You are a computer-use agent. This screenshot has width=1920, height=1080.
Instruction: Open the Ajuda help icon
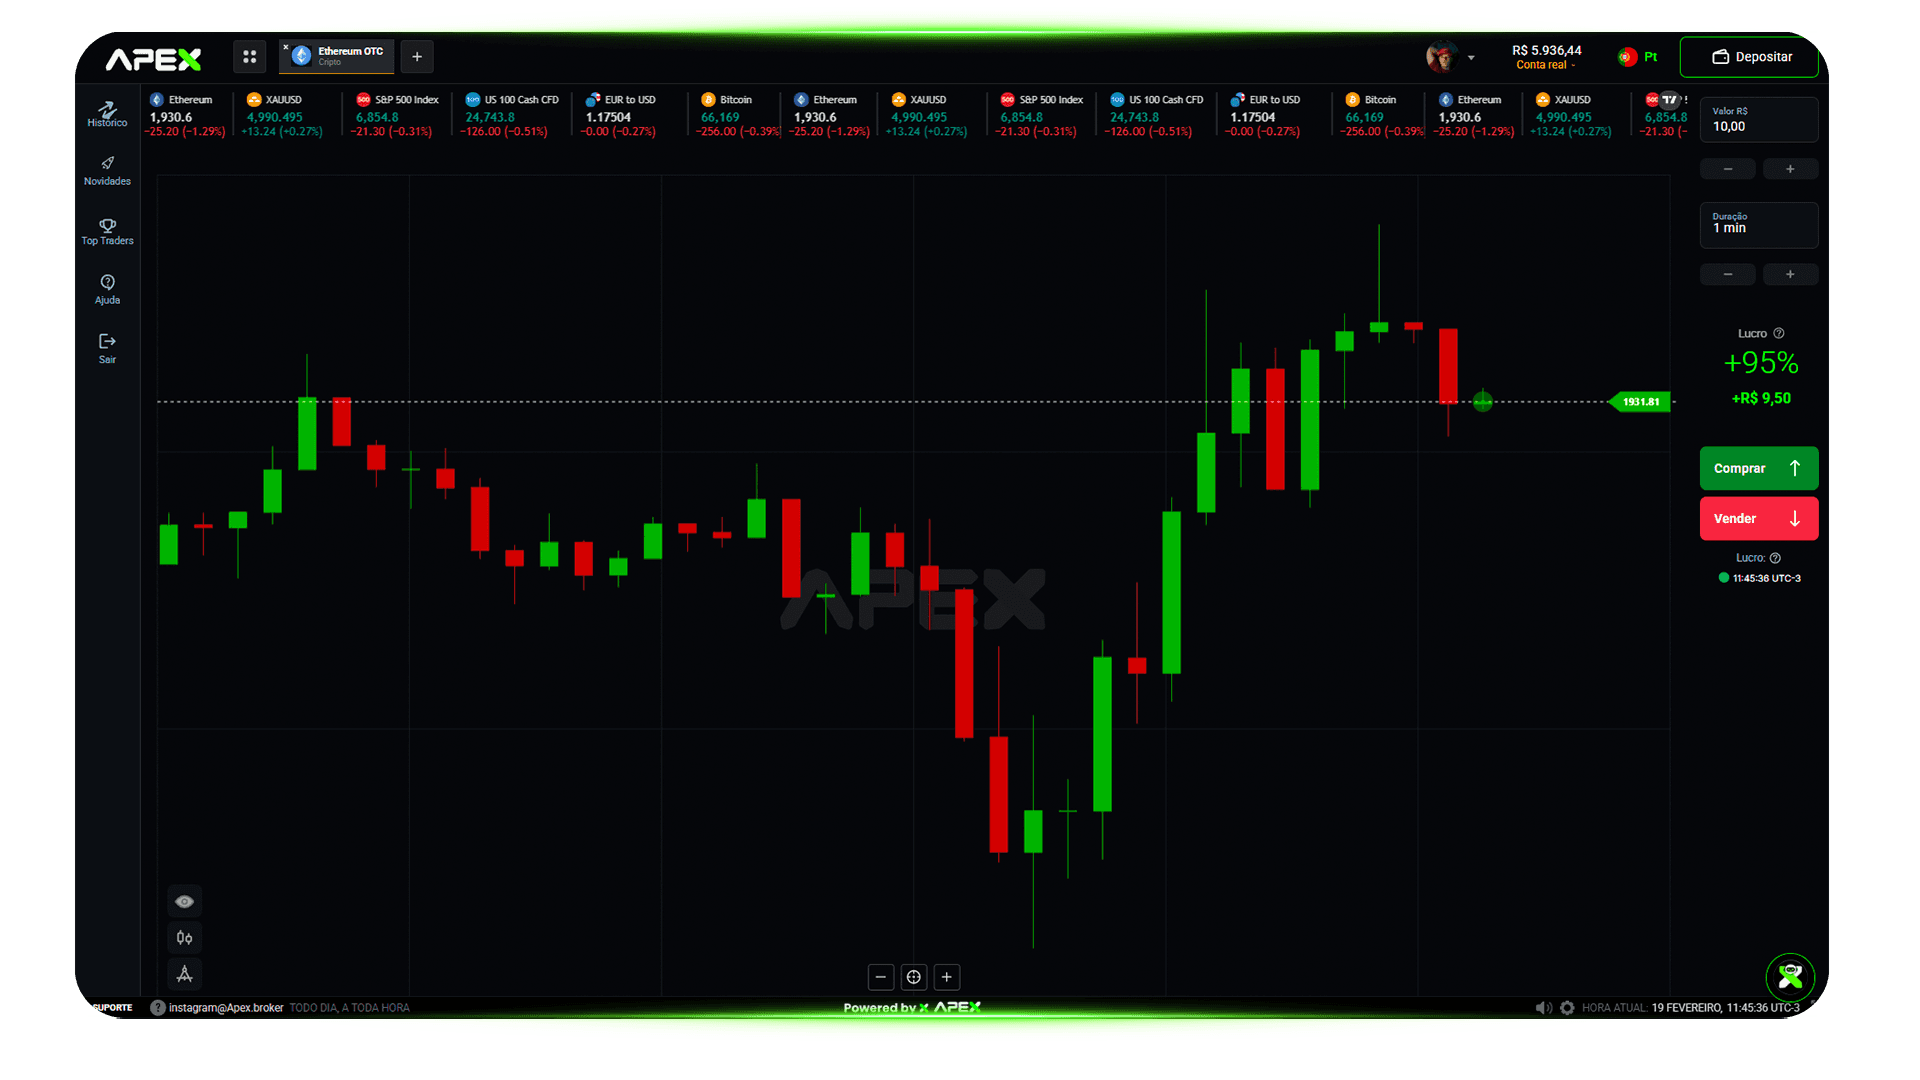point(107,289)
